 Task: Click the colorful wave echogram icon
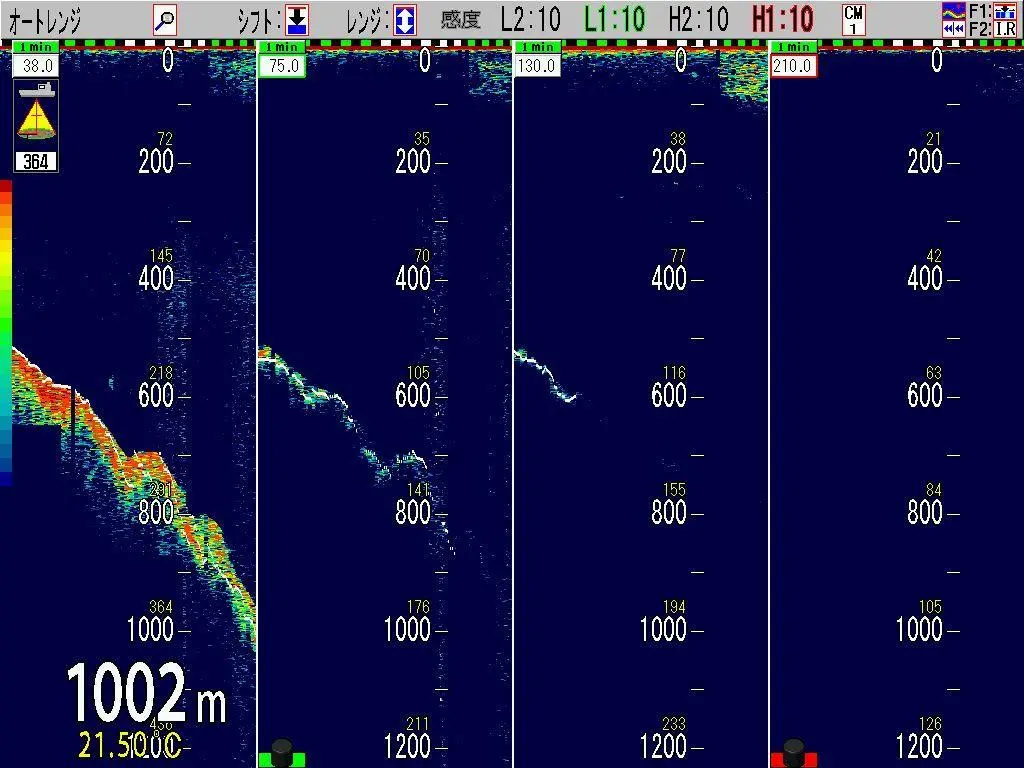(x=954, y=10)
